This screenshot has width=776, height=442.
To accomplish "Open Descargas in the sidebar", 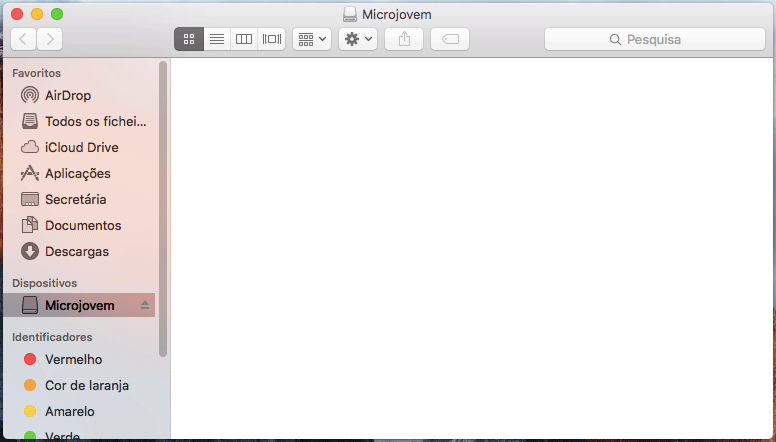I will point(79,251).
